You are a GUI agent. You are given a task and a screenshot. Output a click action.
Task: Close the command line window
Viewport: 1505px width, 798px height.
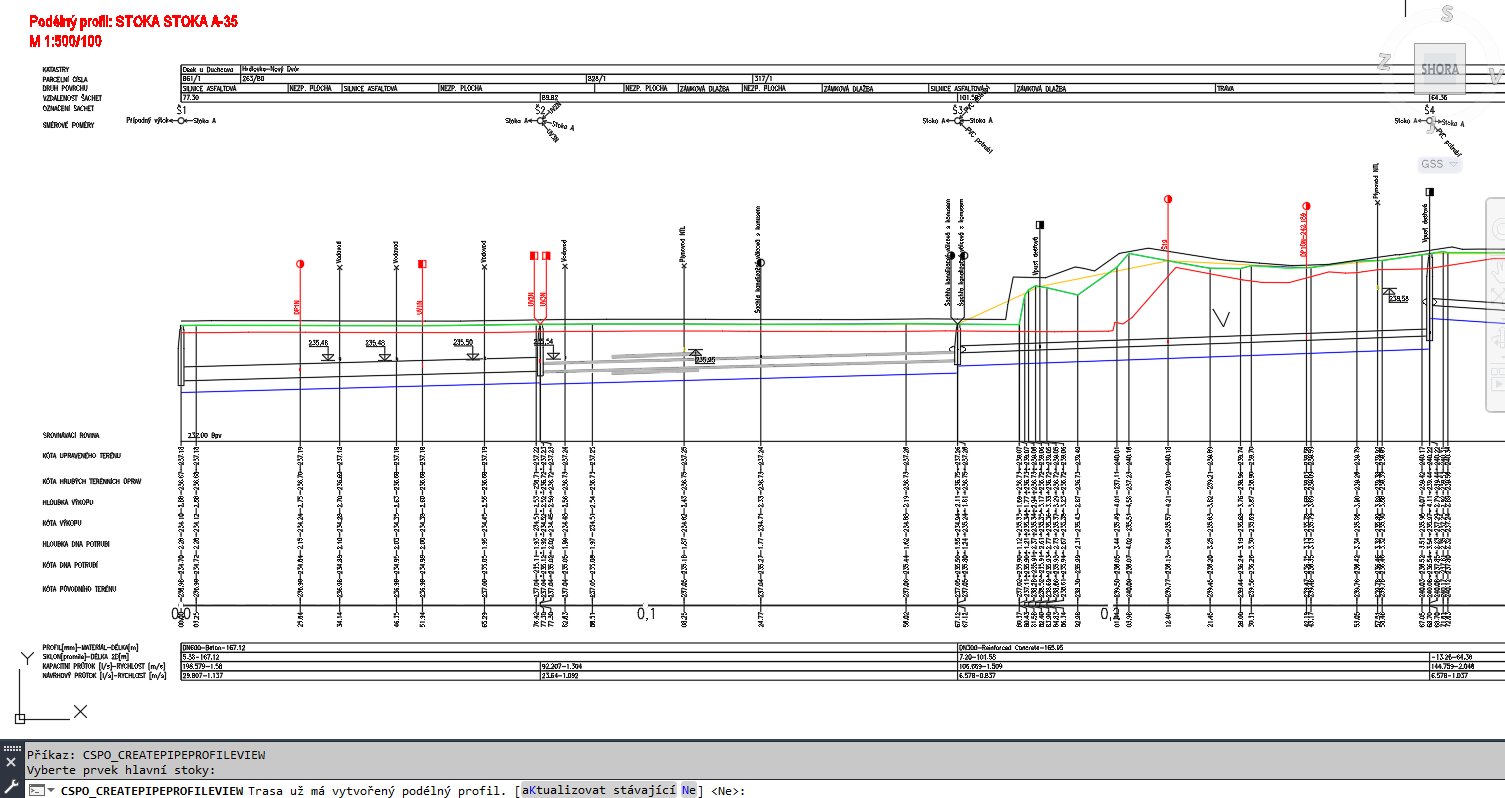click(x=10, y=762)
